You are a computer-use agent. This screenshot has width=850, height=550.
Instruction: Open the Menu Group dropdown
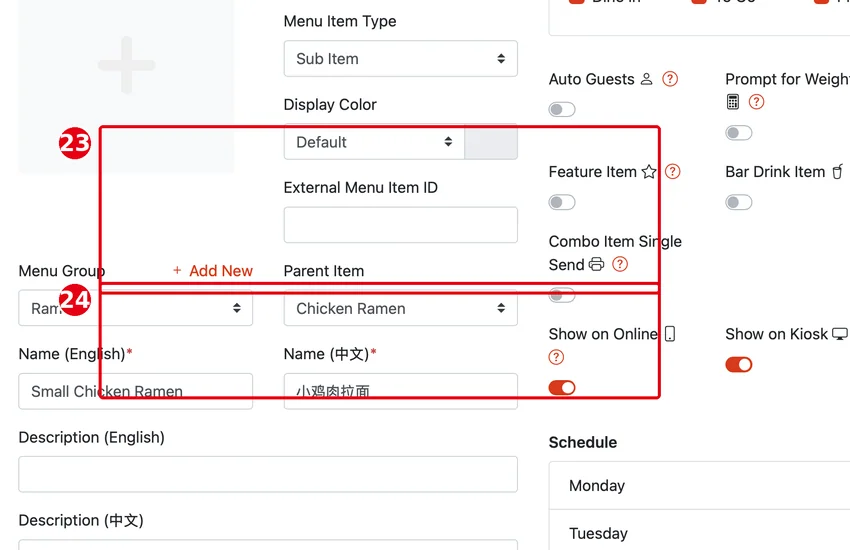click(136, 308)
